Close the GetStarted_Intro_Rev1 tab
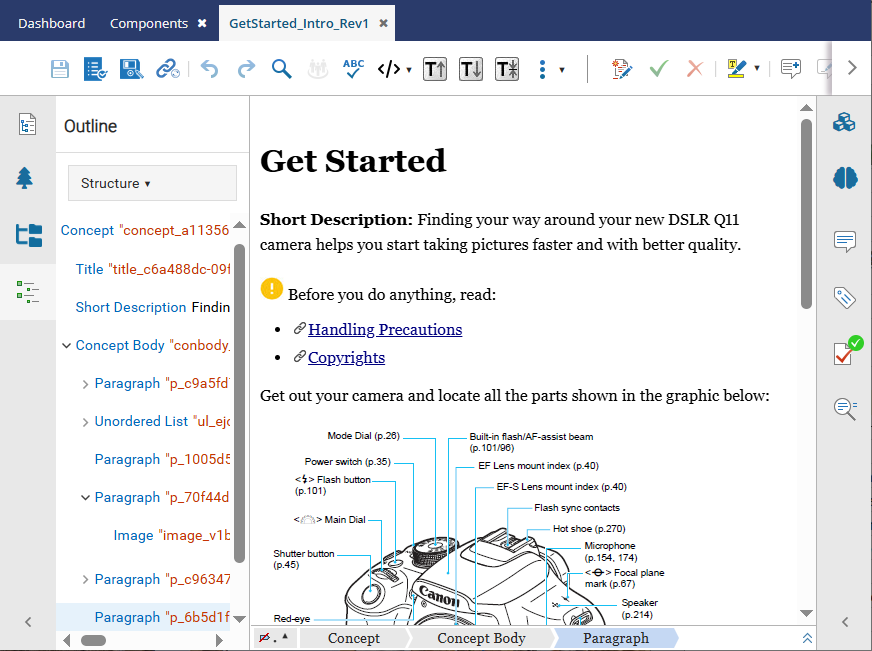The height and width of the screenshot is (651, 872). tap(384, 23)
